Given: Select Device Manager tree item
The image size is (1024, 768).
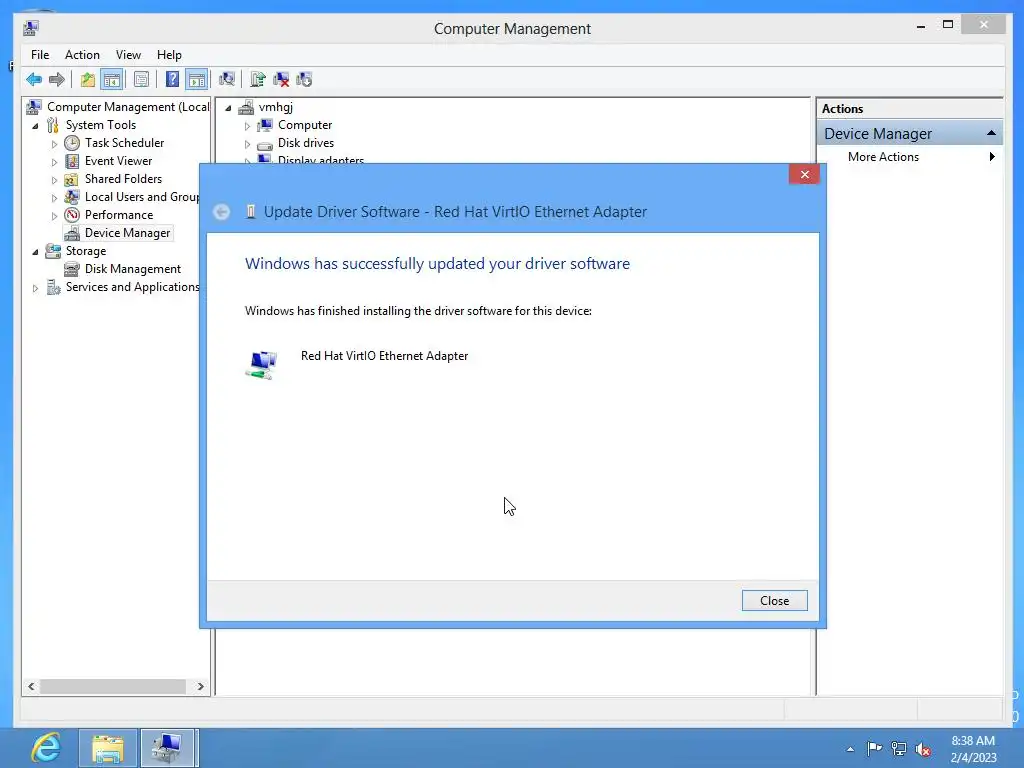Looking at the screenshot, I should click(127, 233).
